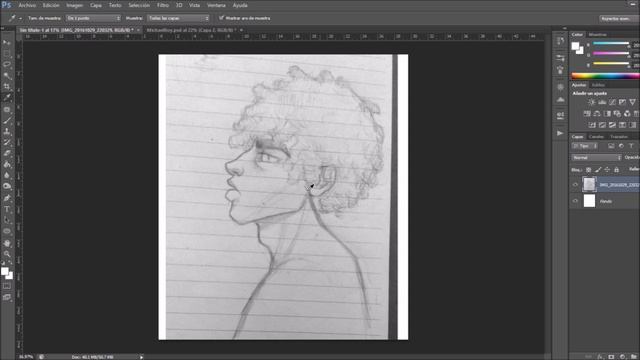Select the Clone Stamp tool
This screenshot has height=360, width=640.
[7, 131]
